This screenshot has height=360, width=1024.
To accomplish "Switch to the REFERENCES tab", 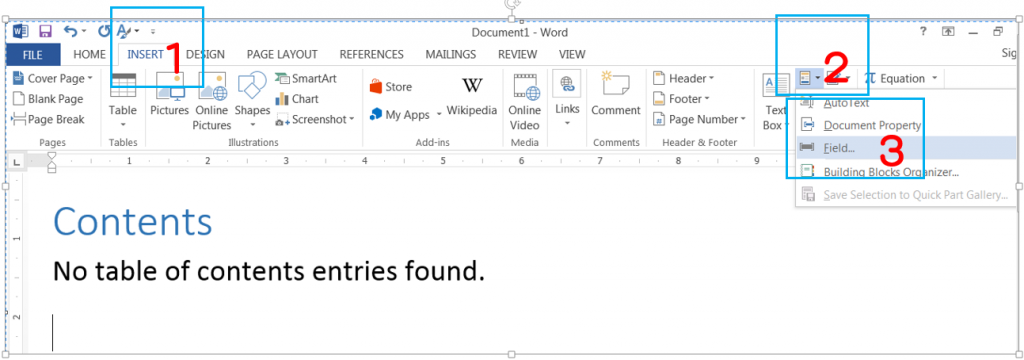I will (372, 55).
